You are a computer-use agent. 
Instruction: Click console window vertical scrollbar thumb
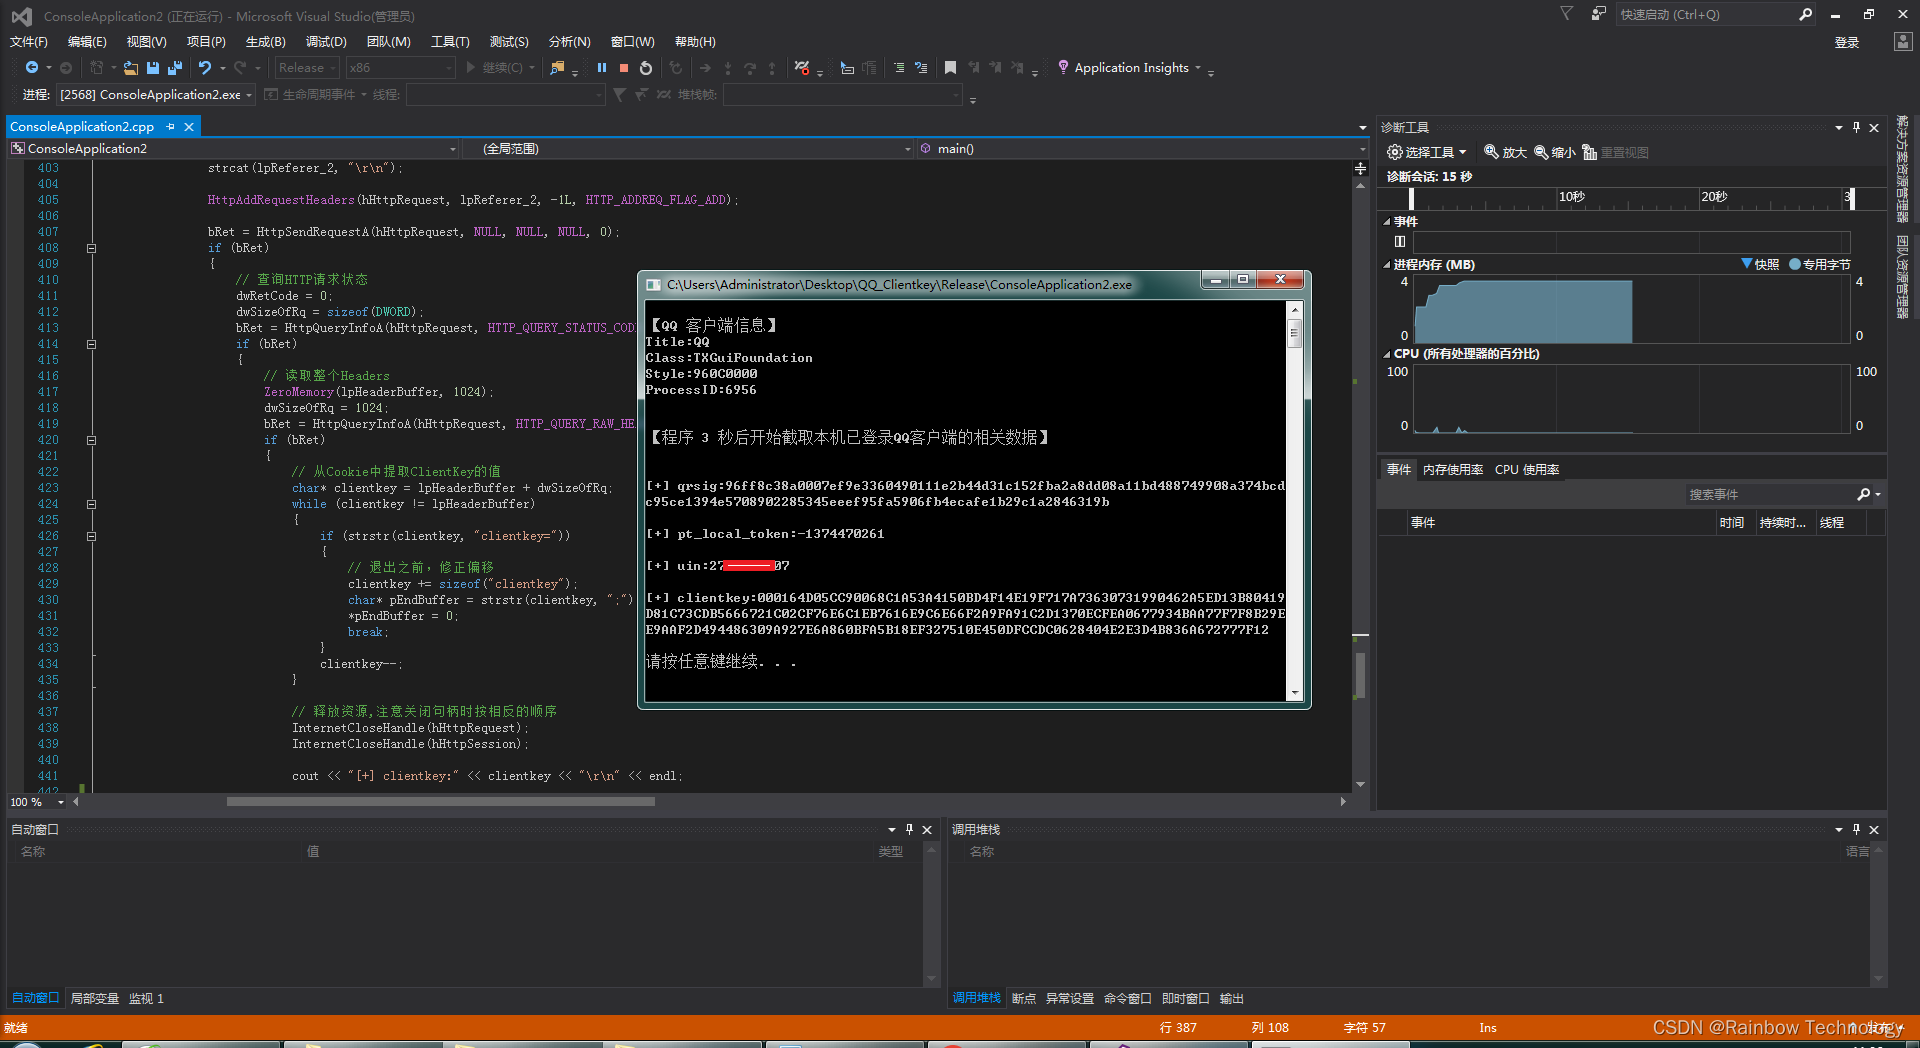pyautogui.click(x=1294, y=332)
